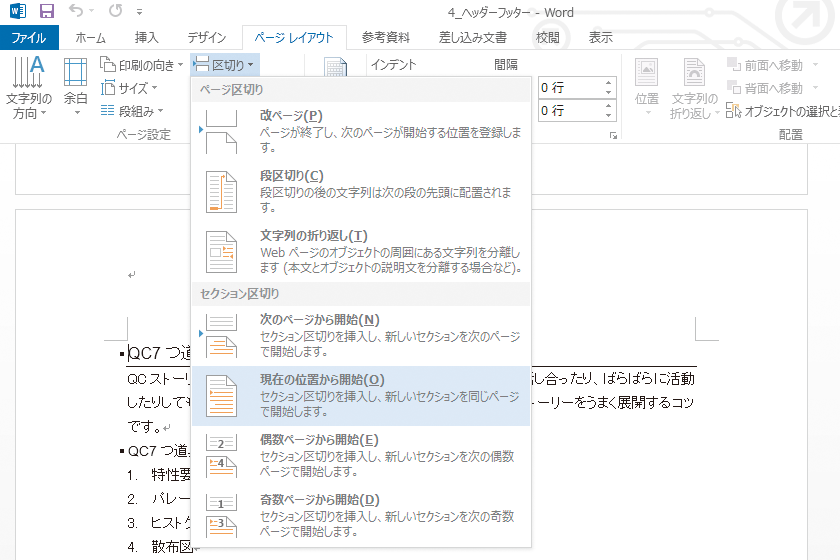Click 背面へ移動 send backward
Image resolution: width=840 pixels, height=560 pixels.
click(x=765, y=88)
